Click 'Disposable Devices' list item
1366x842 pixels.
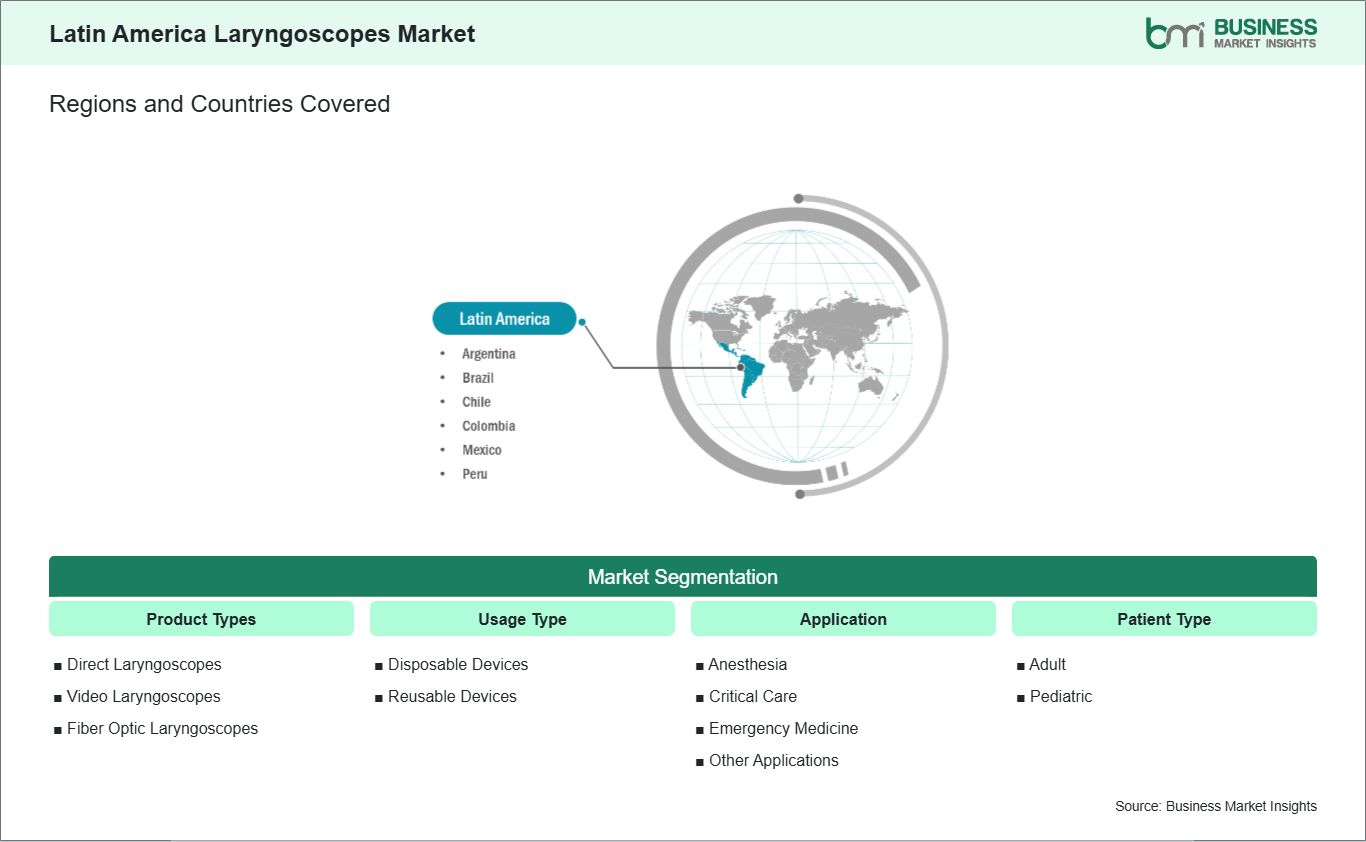[x=452, y=664]
